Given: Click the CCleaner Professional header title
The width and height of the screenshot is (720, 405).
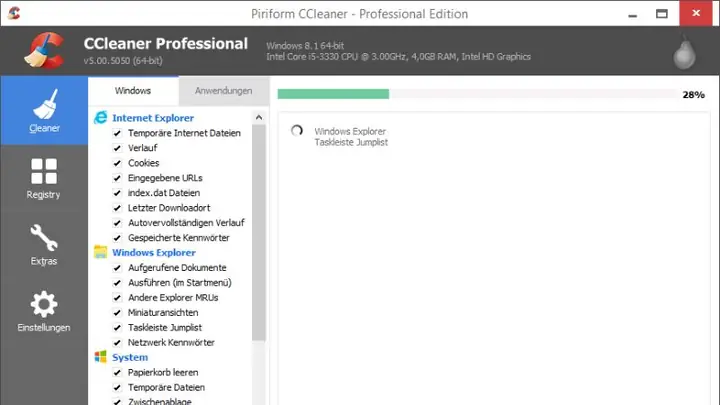Looking at the screenshot, I should click(166, 44).
